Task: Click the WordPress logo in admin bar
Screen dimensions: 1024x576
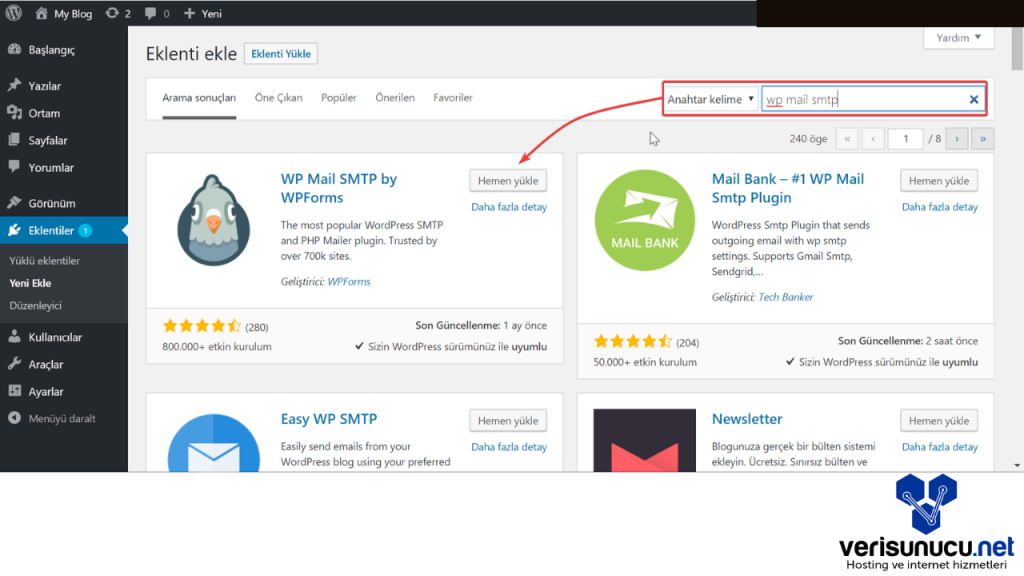Action: coord(14,14)
